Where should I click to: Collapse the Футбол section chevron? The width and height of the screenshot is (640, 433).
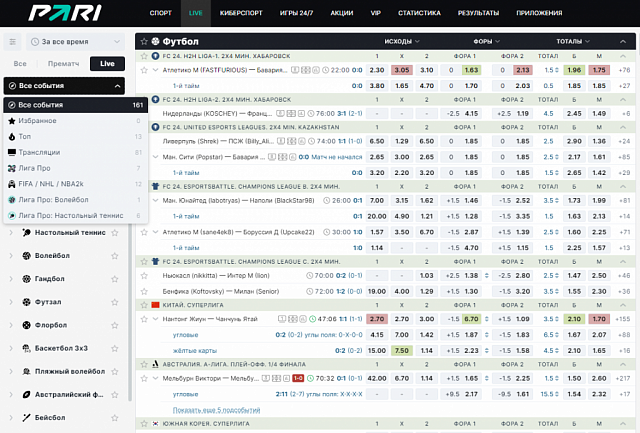point(623,41)
